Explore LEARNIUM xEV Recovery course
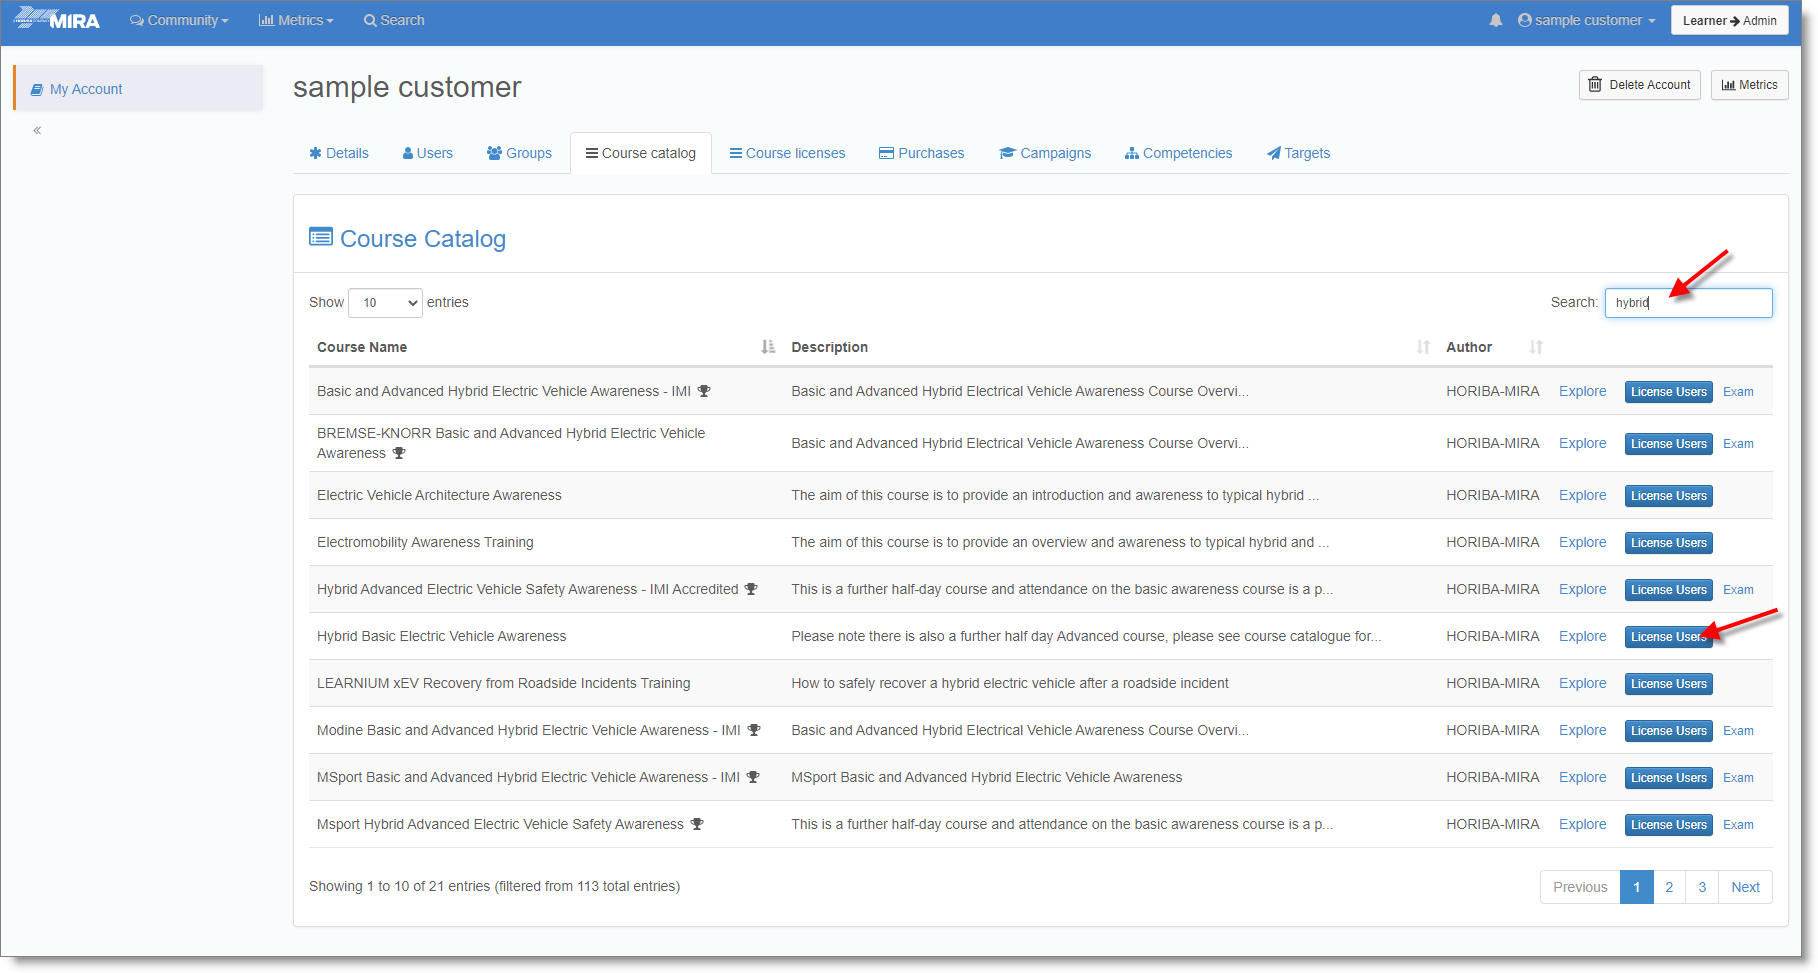Image resolution: width=1818 pixels, height=973 pixels. (x=1582, y=683)
